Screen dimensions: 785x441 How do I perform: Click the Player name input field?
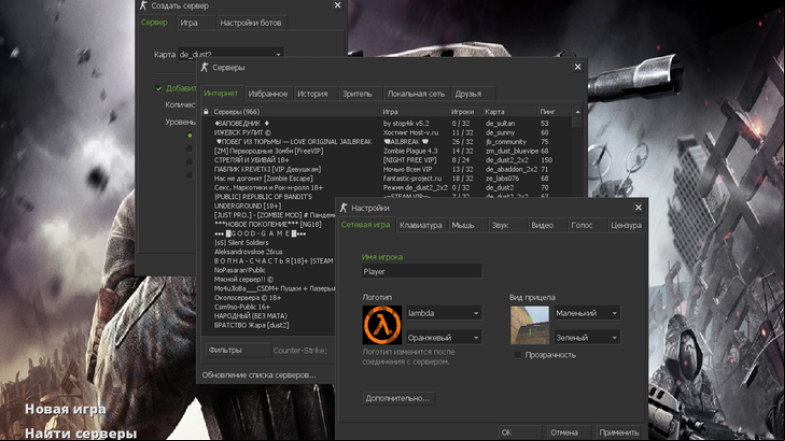coord(422,271)
